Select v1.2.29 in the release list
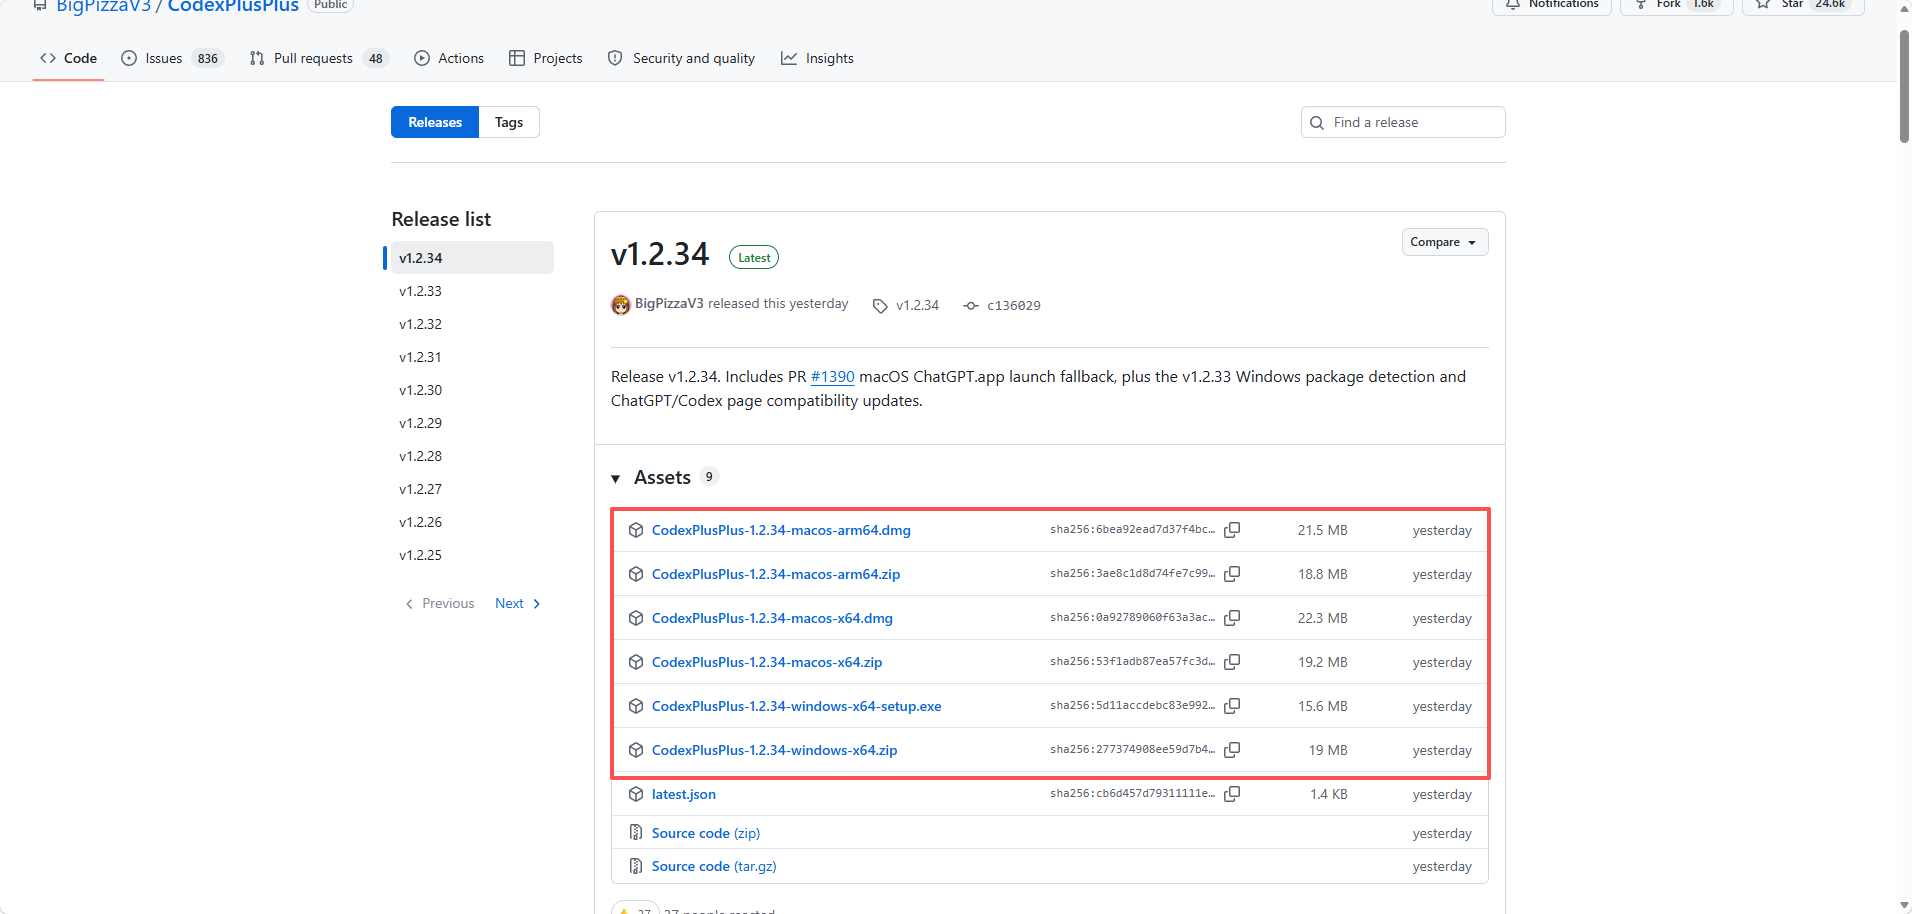The height and width of the screenshot is (914, 1912). 472,423
